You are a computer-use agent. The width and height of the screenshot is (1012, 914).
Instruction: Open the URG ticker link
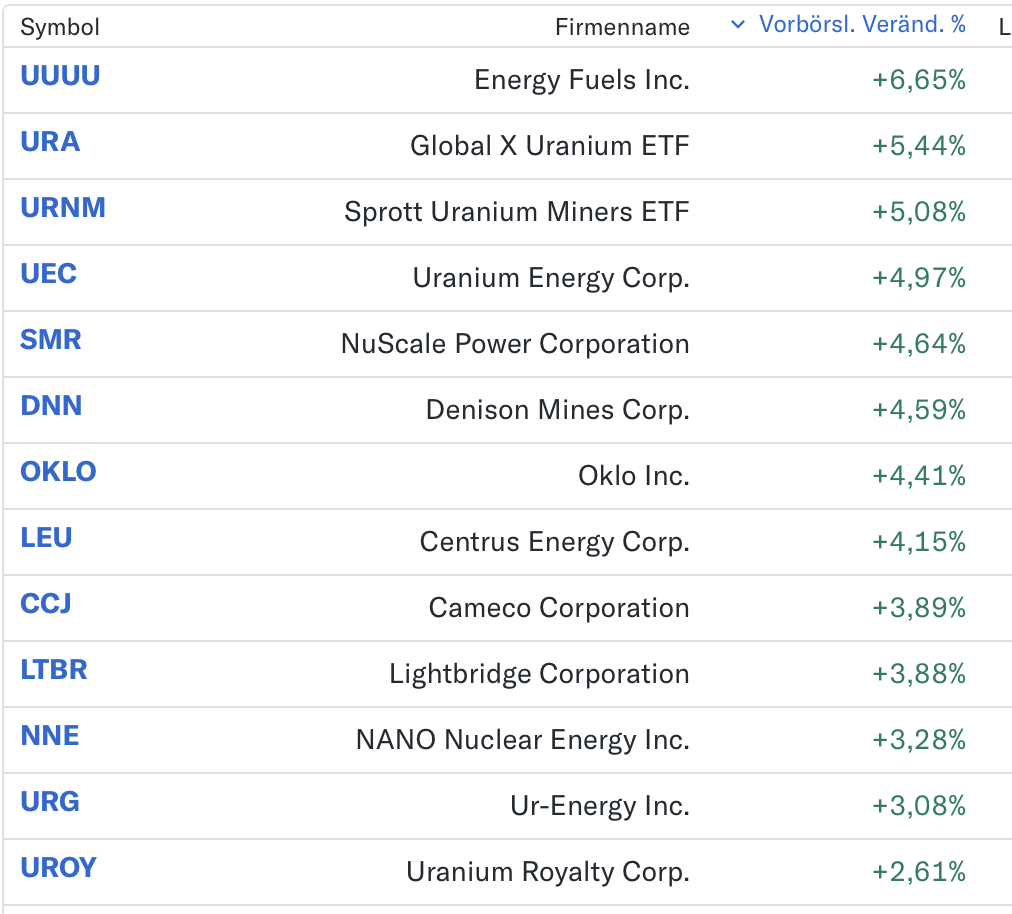[50, 802]
